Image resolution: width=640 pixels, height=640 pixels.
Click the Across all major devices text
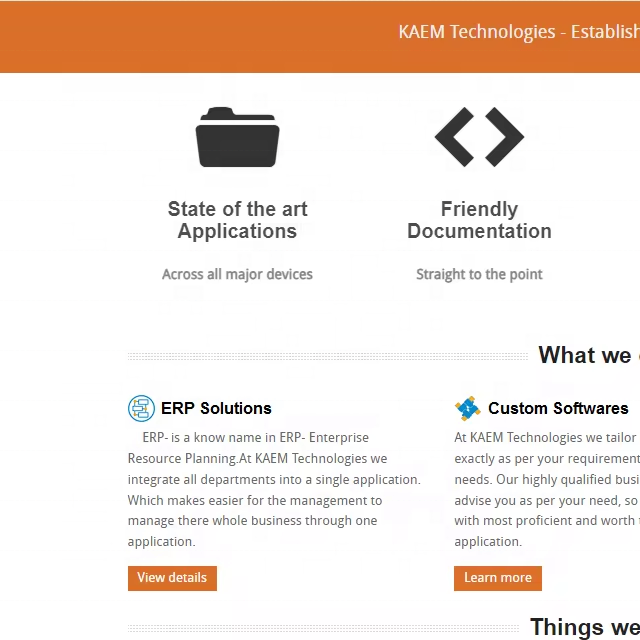[238, 274]
